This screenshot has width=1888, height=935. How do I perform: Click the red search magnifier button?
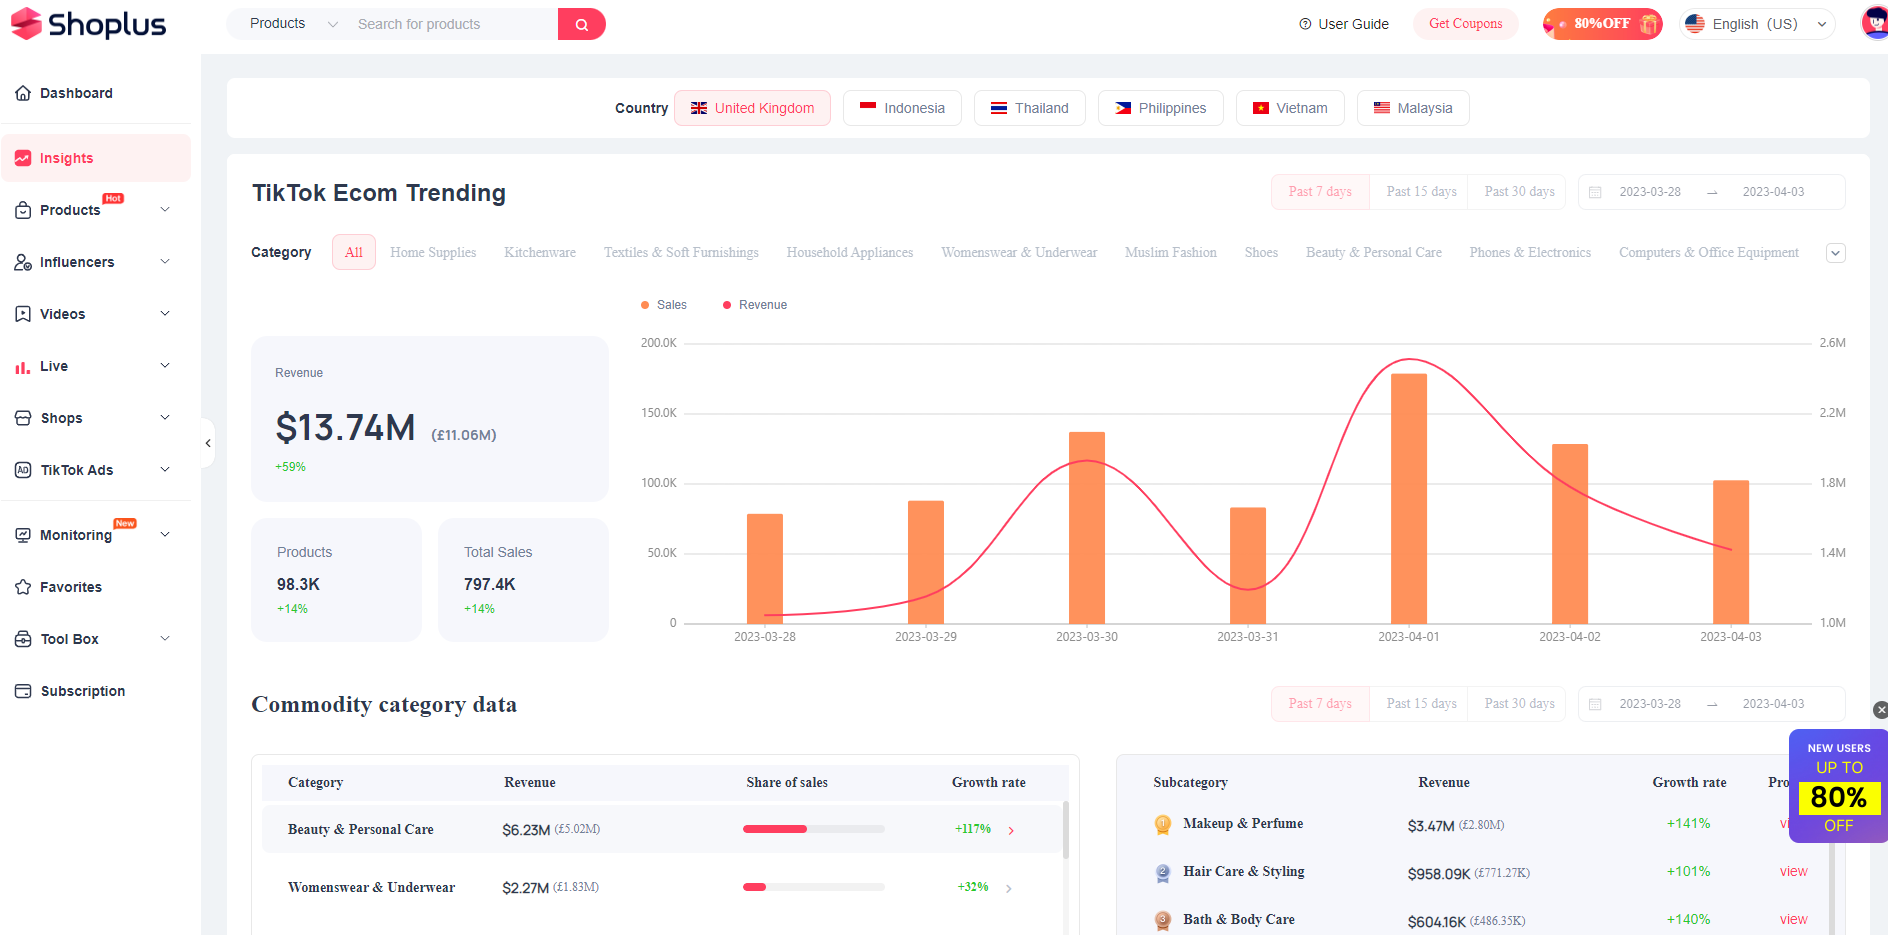click(582, 24)
